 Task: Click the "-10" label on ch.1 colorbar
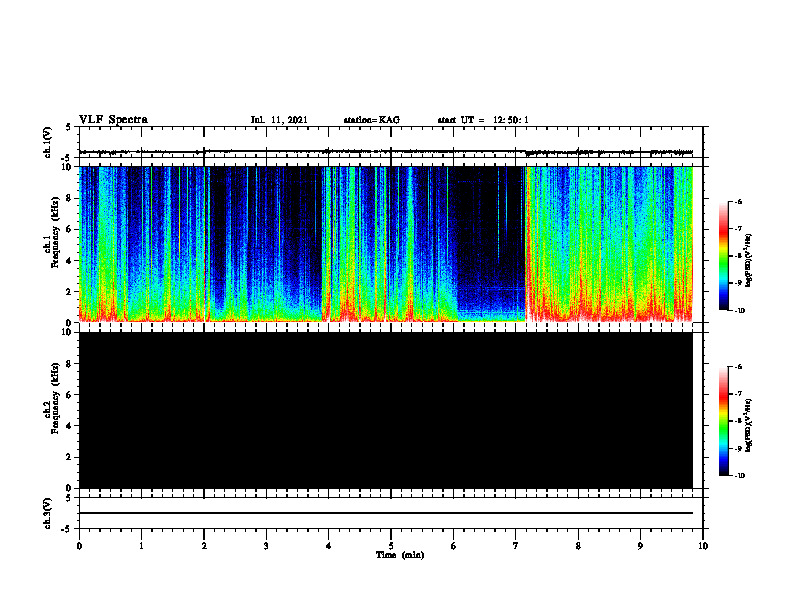[739, 310]
